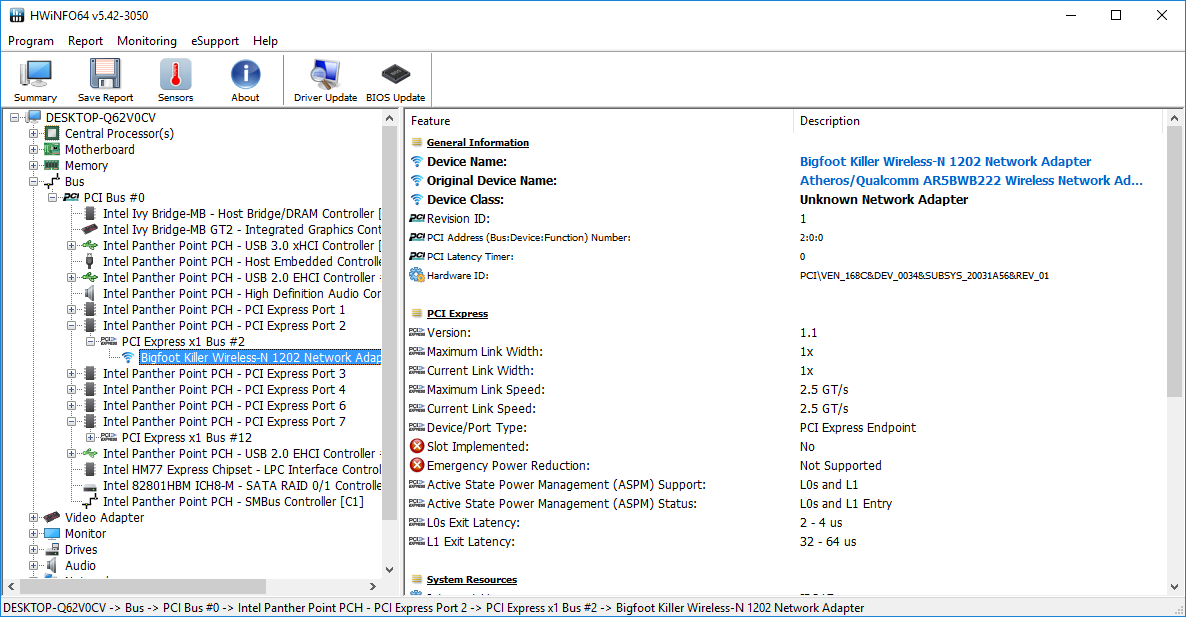This screenshot has width=1186, height=617.
Task: Click the details panel scroll down arrow
Action: 1174,587
